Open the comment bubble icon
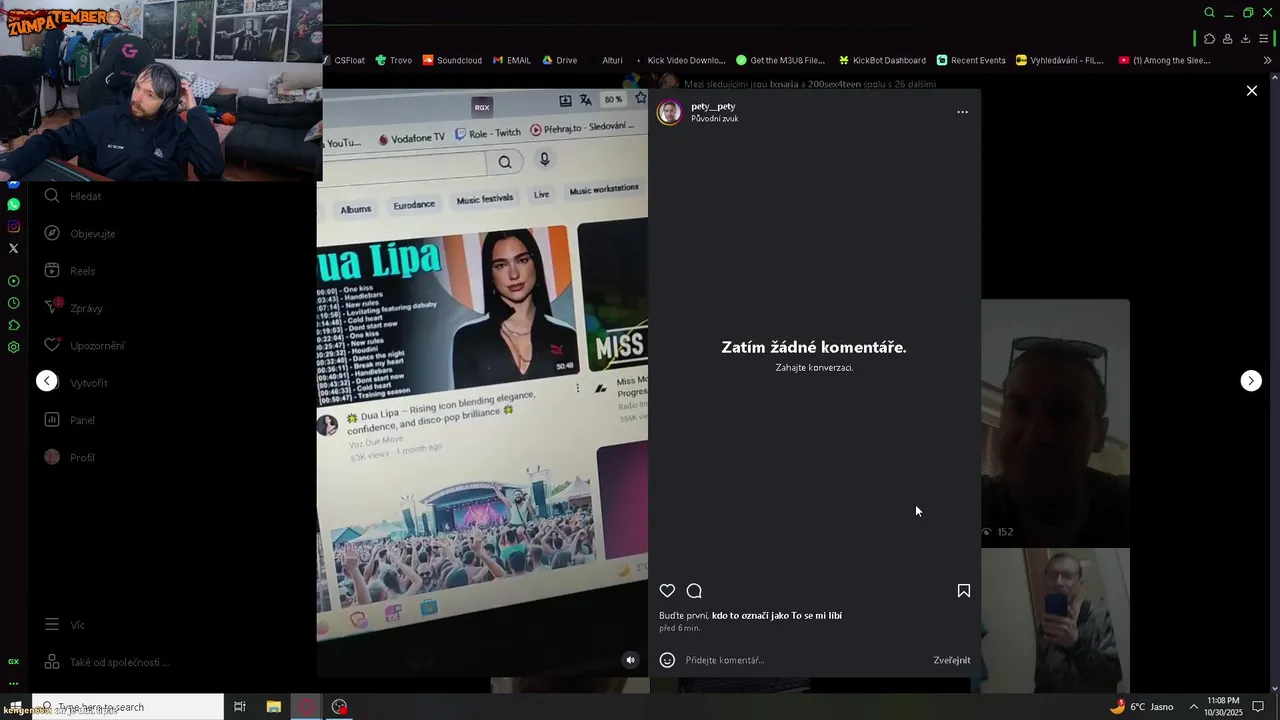Viewport: 1280px width, 720px height. click(694, 591)
